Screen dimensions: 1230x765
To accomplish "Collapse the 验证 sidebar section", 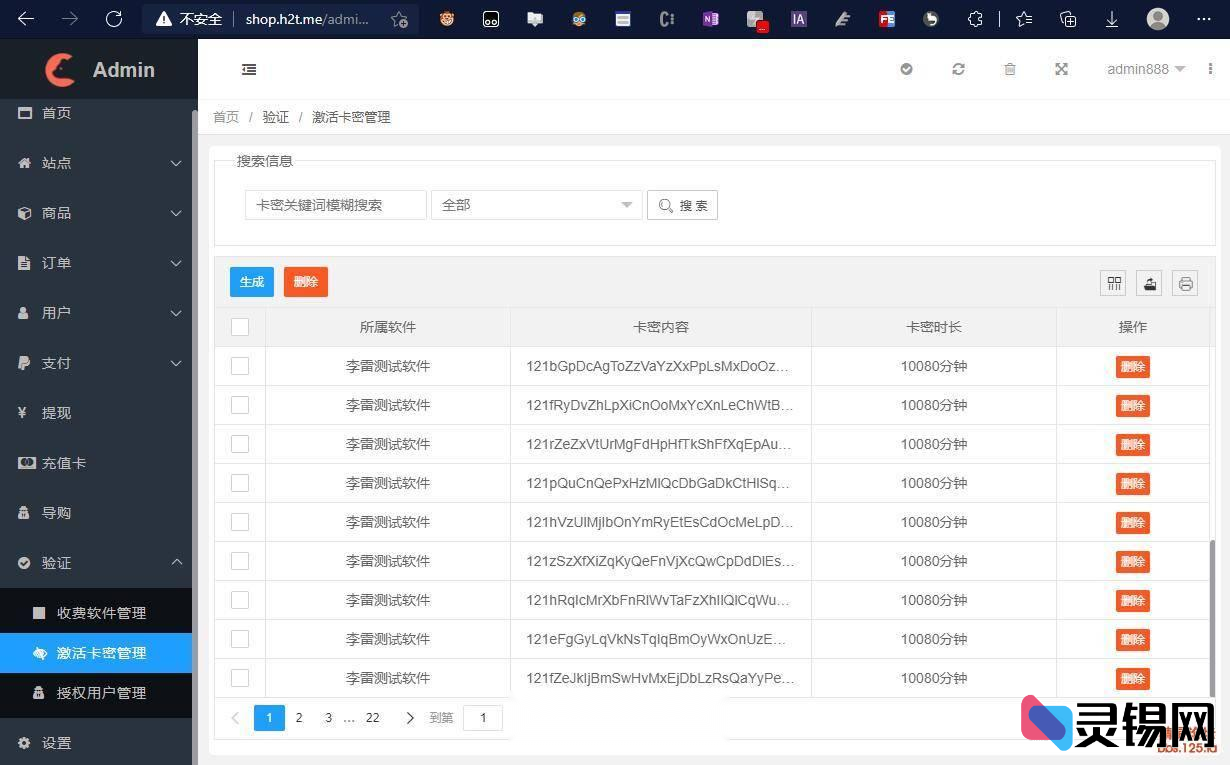I will click(x=97, y=563).
